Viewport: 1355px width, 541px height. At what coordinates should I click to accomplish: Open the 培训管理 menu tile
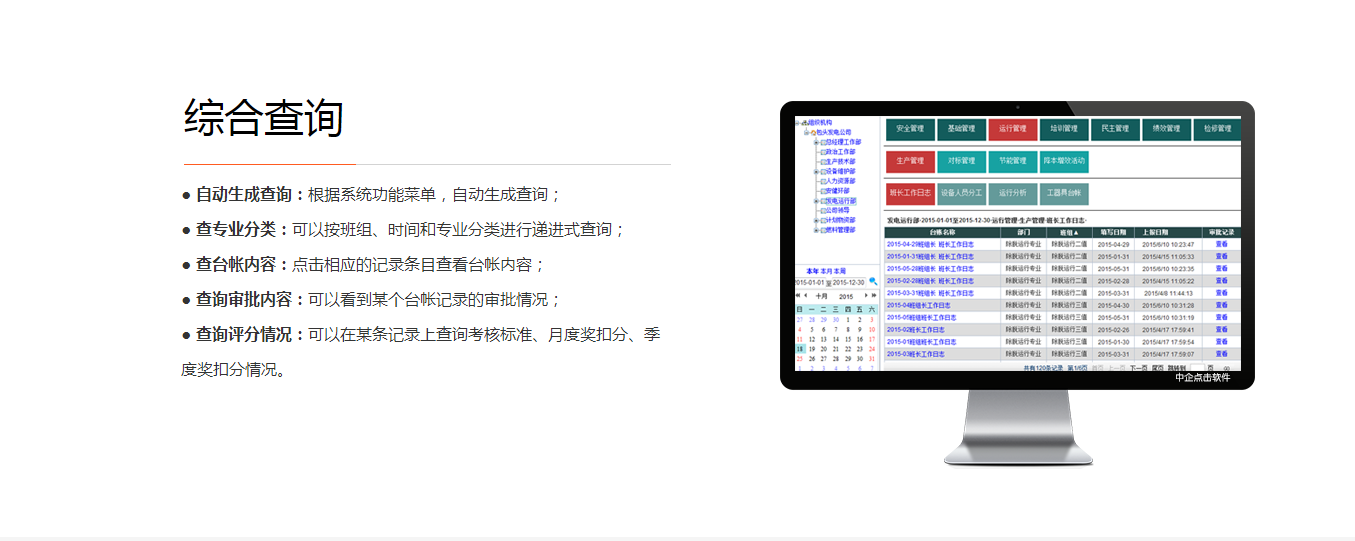click(x=1064, y=129)
